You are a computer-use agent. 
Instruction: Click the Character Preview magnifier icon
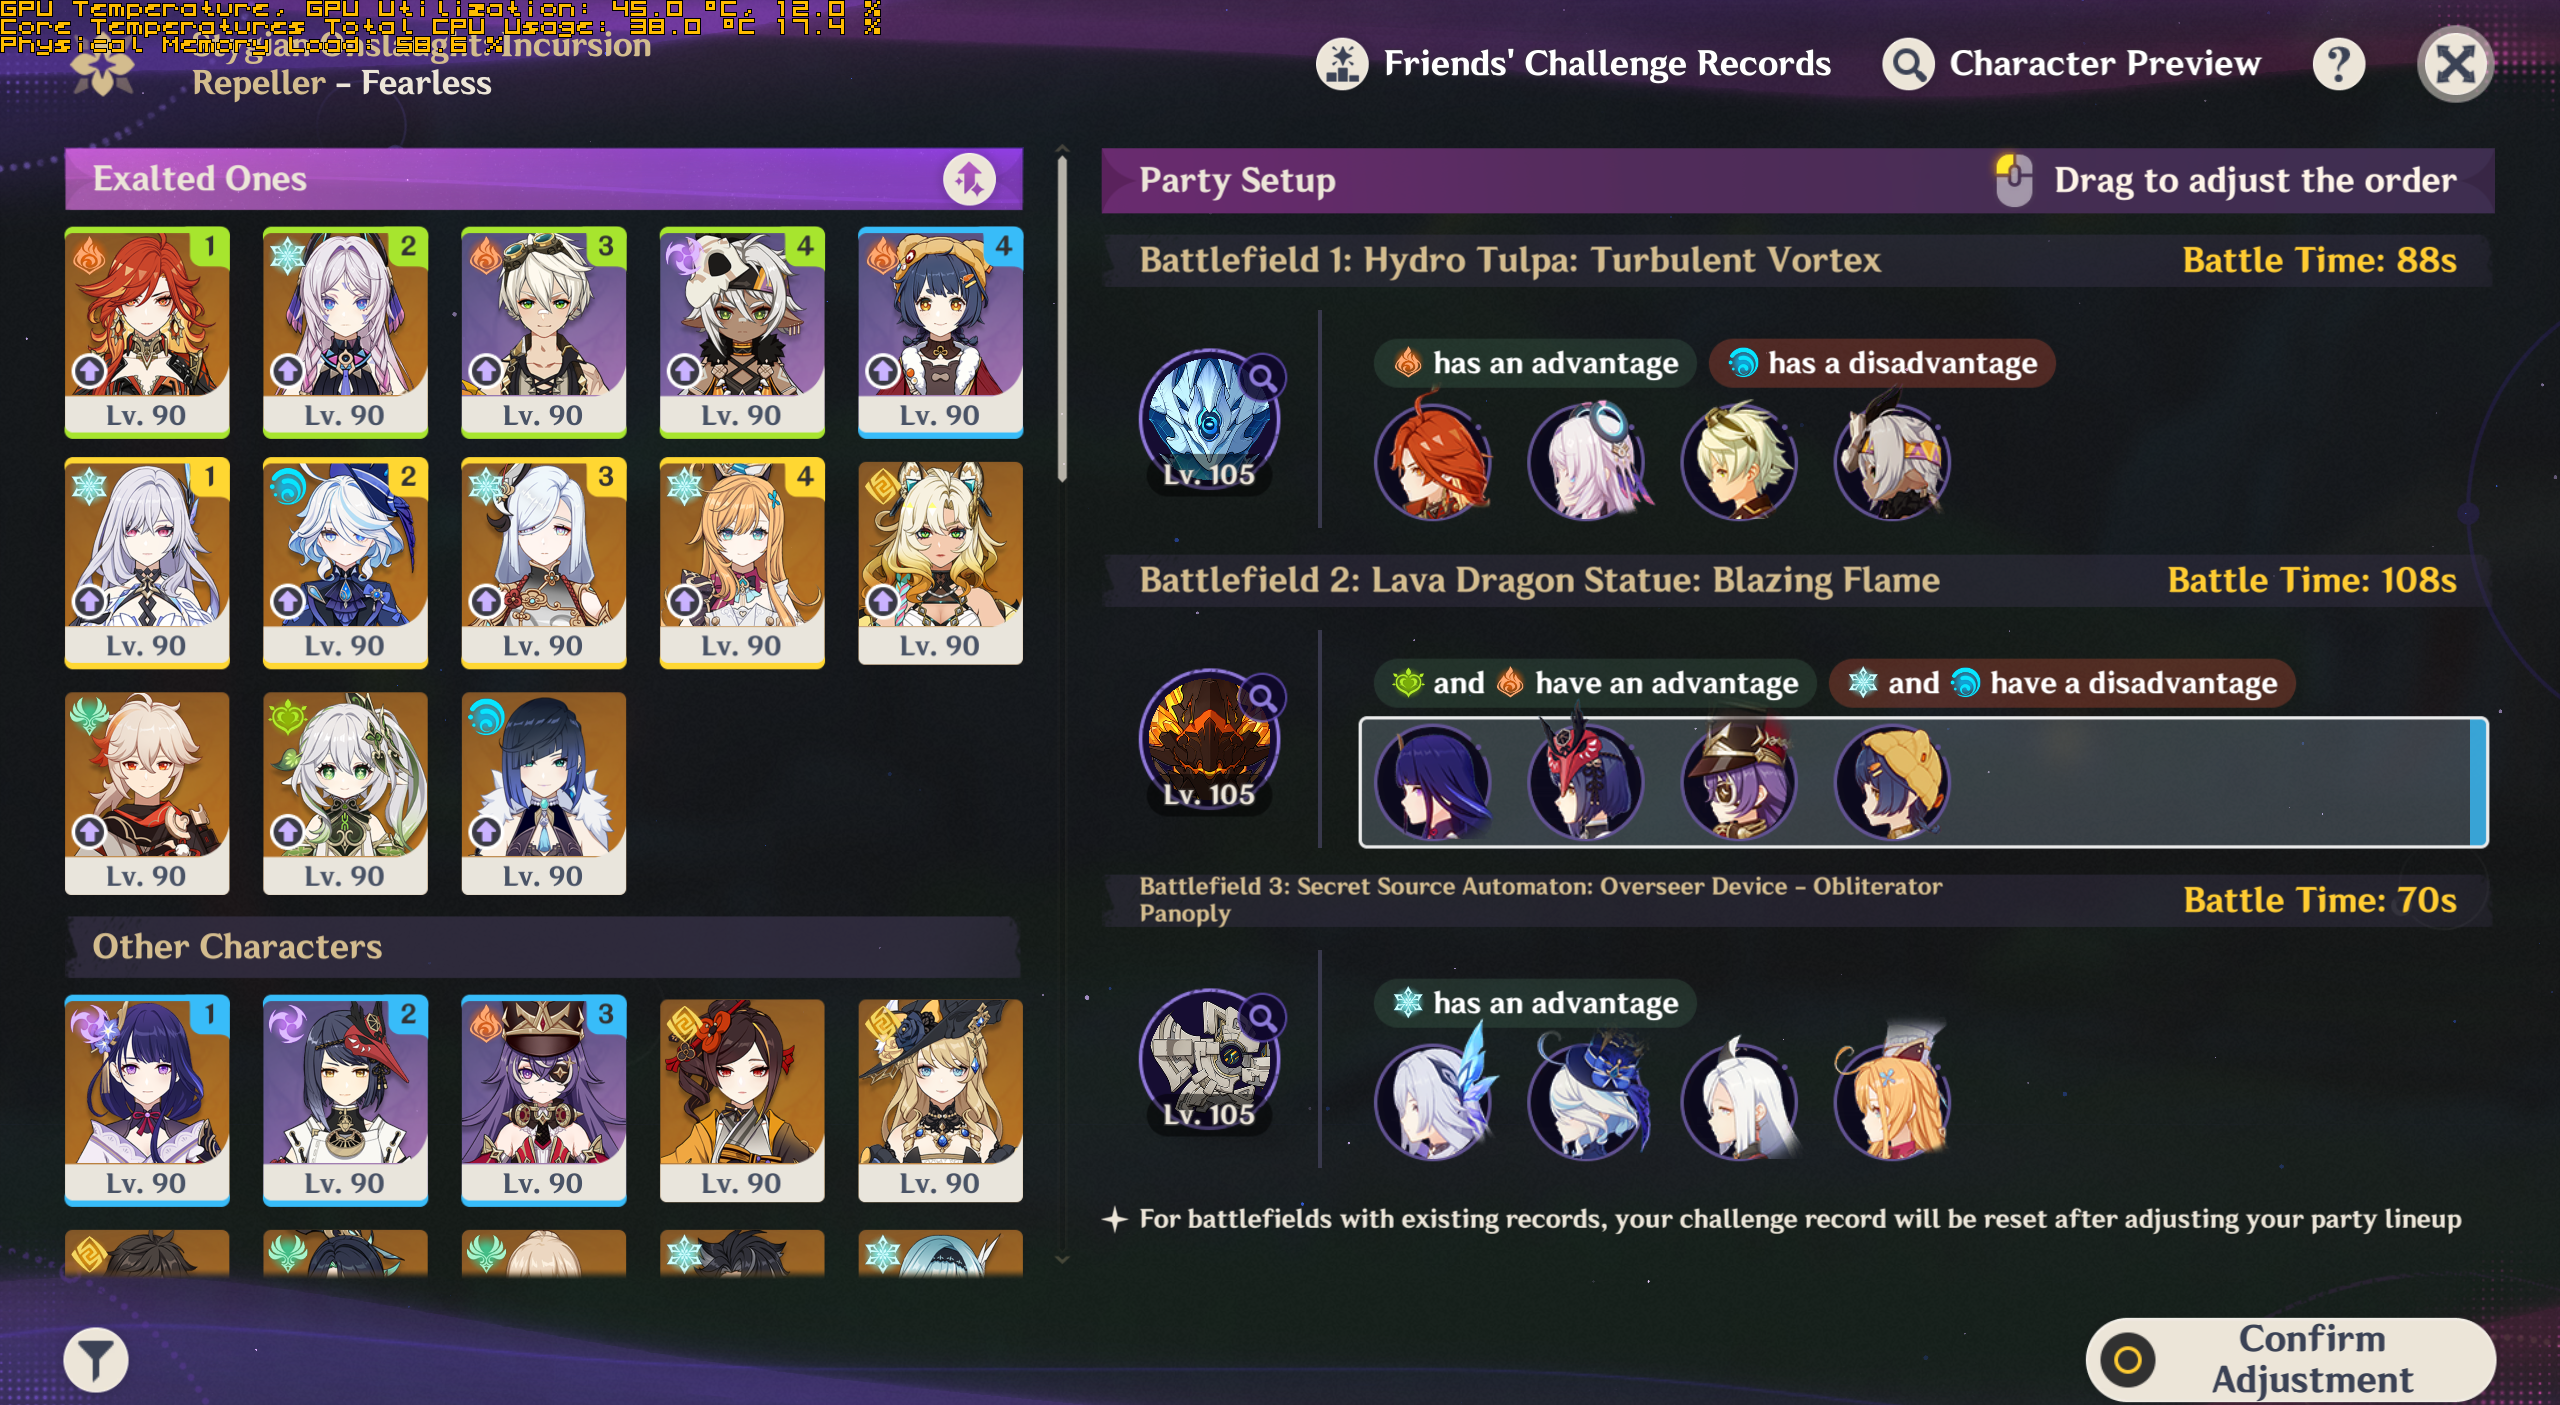[x=1908, y=65]
